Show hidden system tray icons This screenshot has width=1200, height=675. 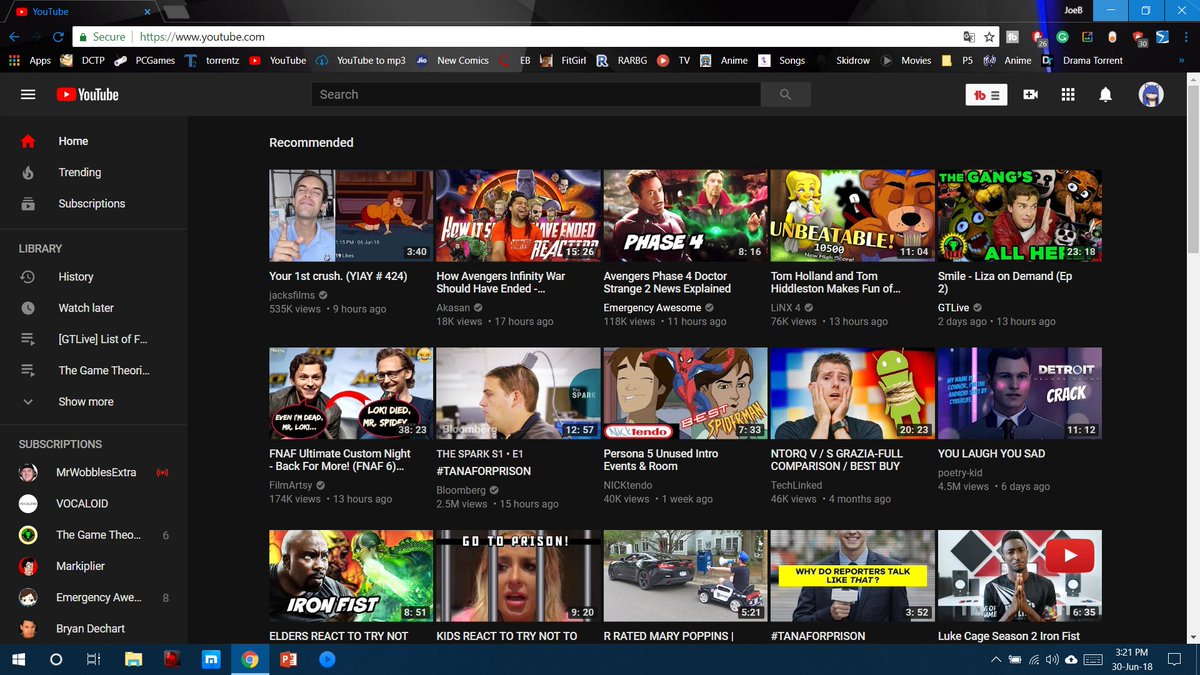pyautogui.click(x=995, y=660)
